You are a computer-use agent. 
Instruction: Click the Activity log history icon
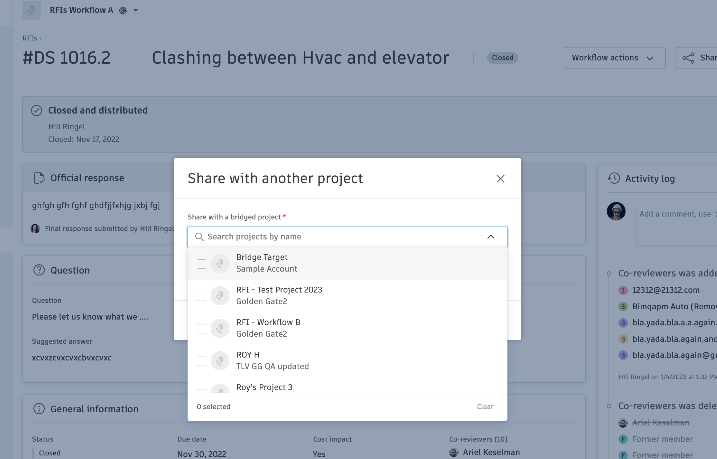pos(614,178)
